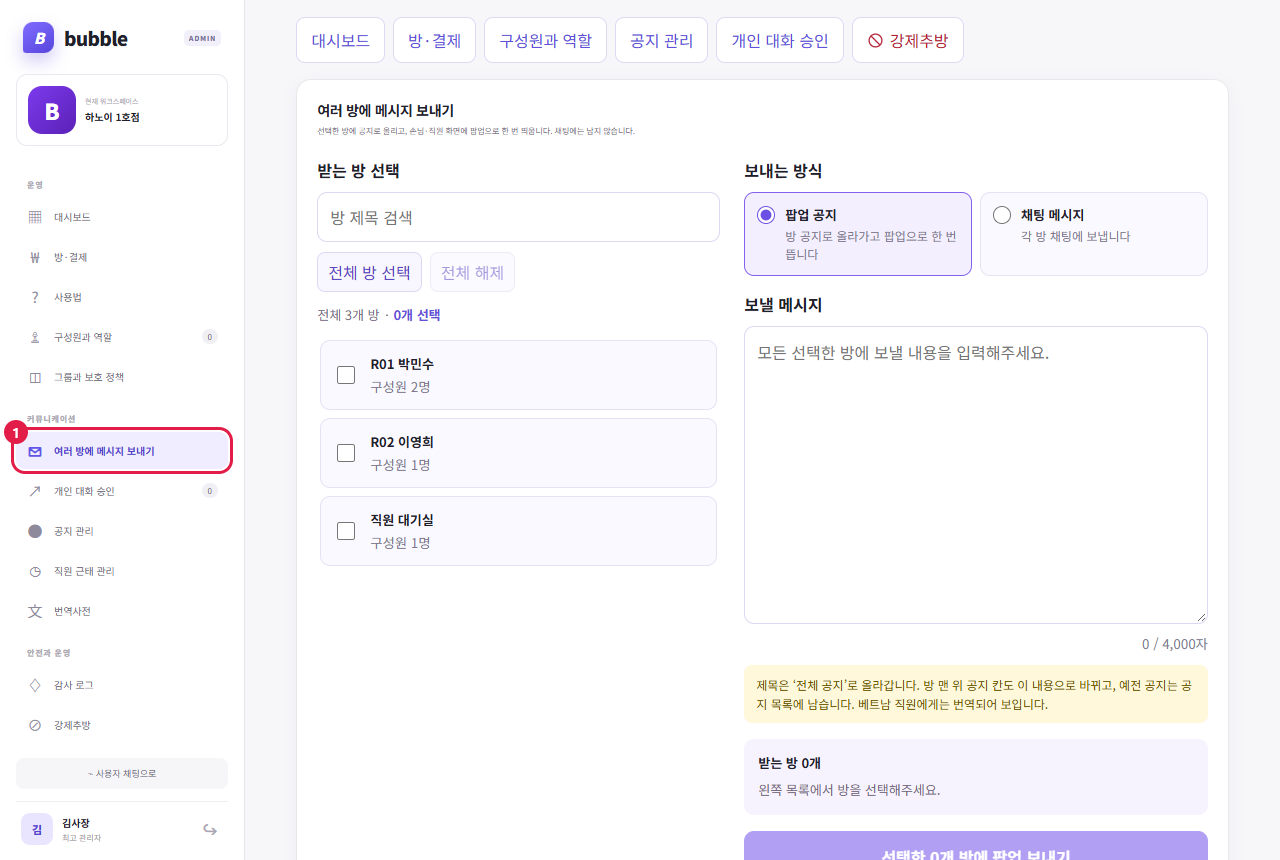Check the R02 이영희 room checkbox
Screen dimensions: 1280x860
(x=346, y=453)
